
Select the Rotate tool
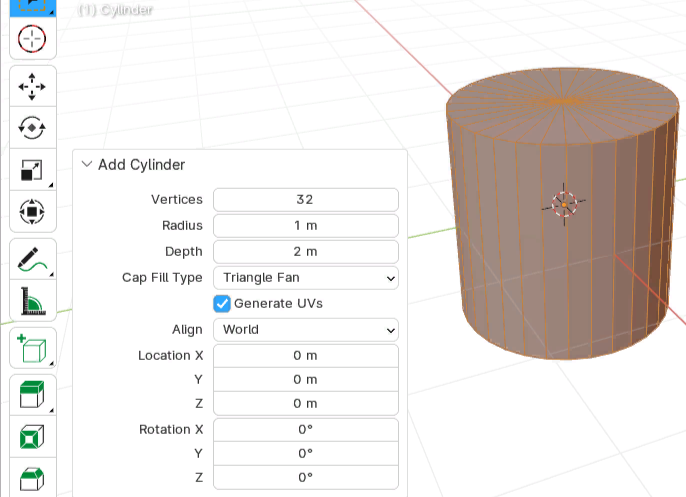pyautogui.click(x=33, y=128)
